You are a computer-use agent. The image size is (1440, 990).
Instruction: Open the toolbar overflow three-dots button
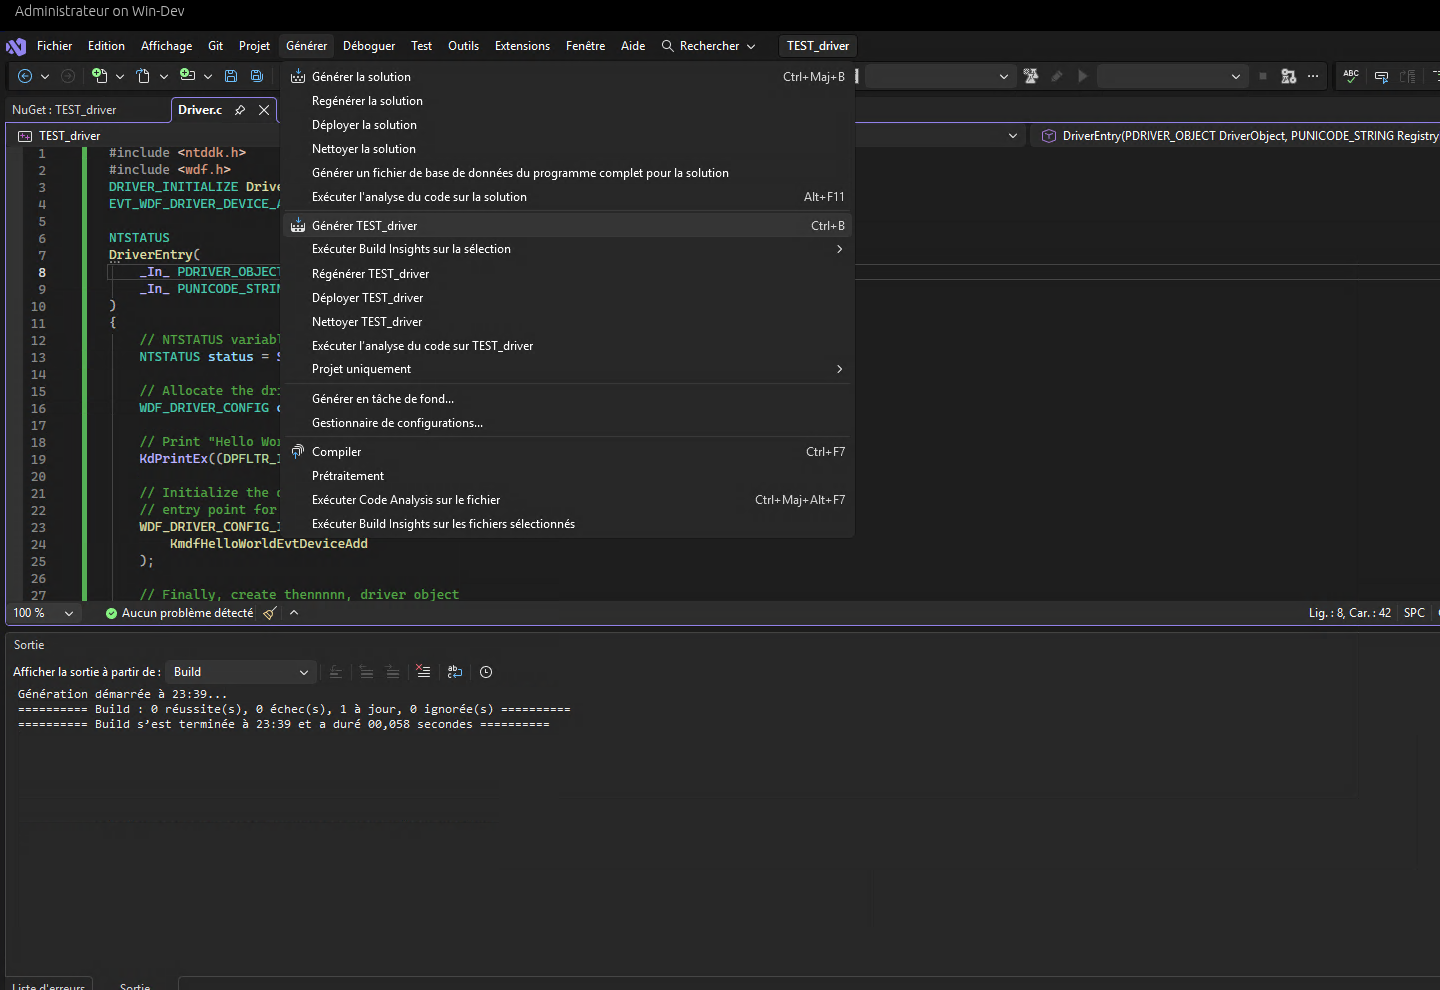click(1313, 76)
